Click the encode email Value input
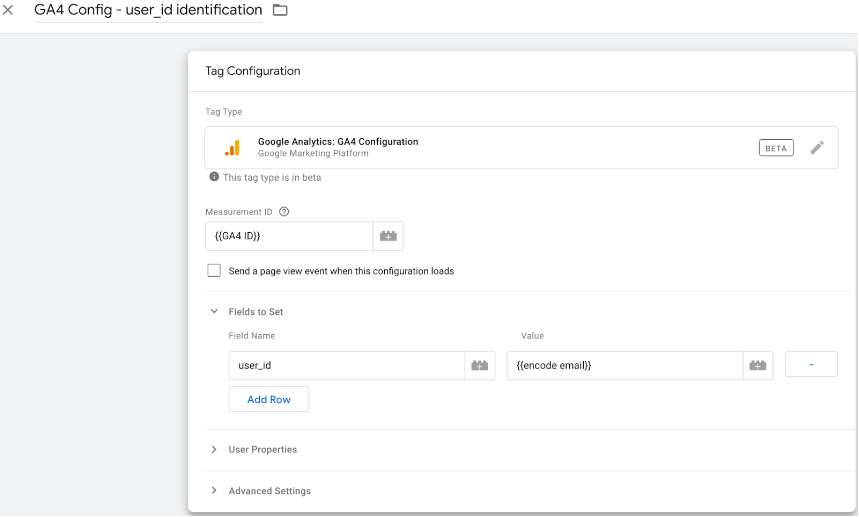This screenshot has width=859, height=517. [624, 366]
